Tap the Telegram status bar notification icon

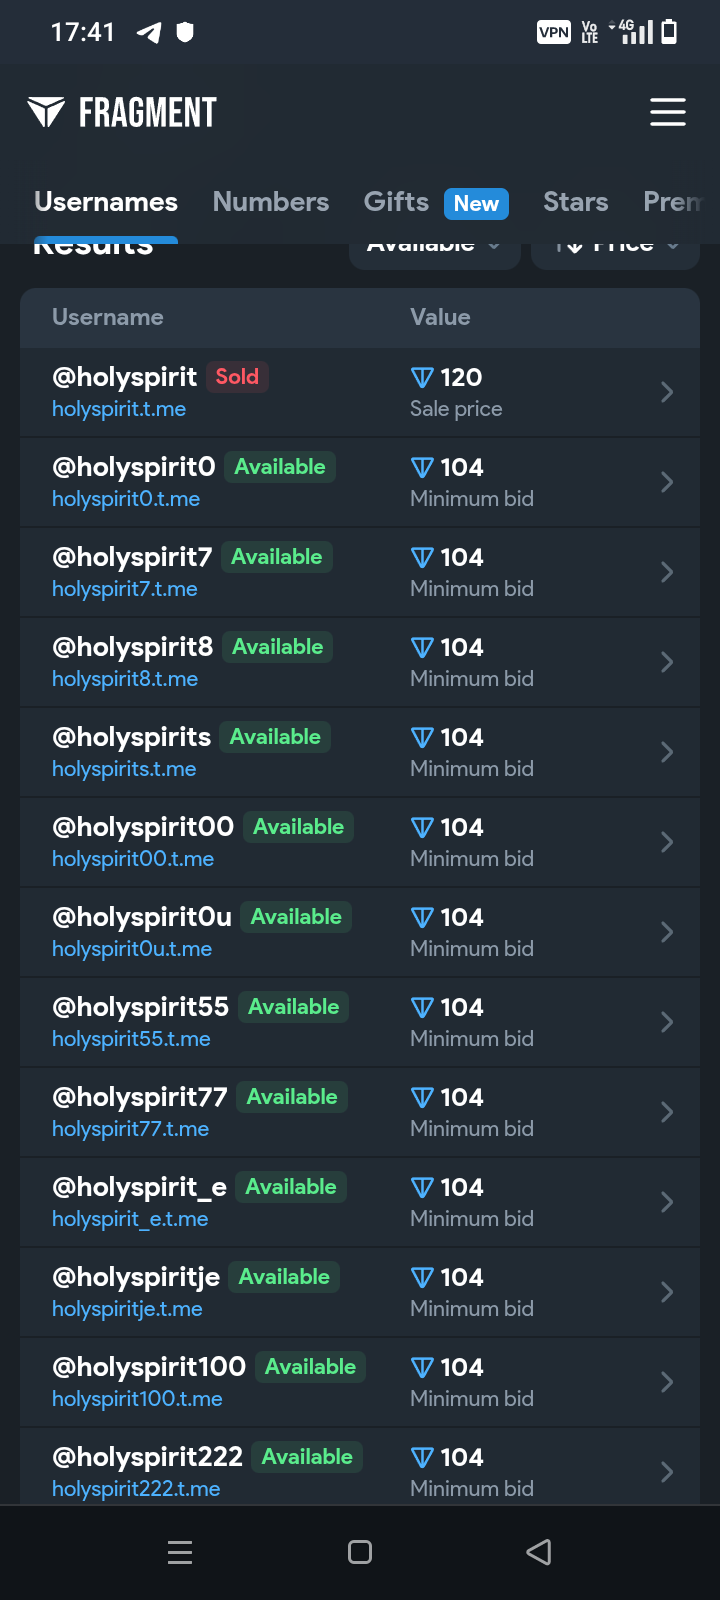(149, 33)
